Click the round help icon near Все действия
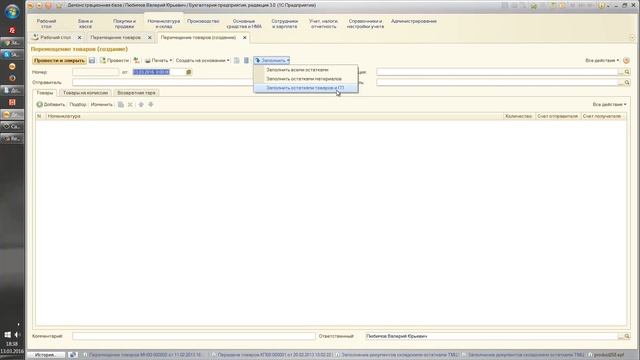The width and height of the screenshot is (640, 360). [626, 60]
